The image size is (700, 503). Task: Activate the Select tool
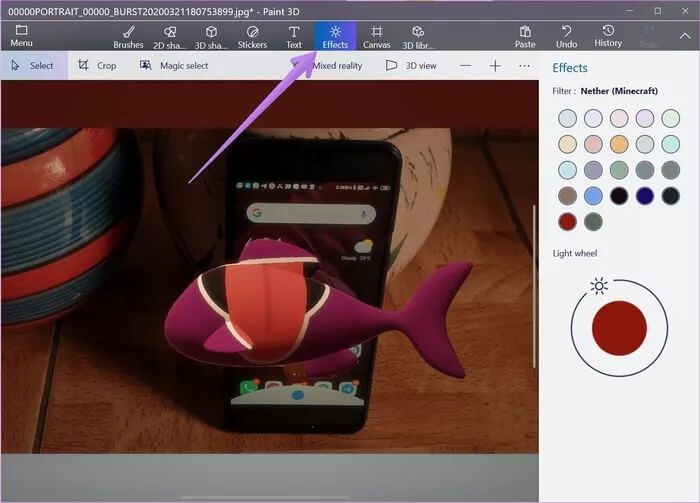[x=34, y=66]
